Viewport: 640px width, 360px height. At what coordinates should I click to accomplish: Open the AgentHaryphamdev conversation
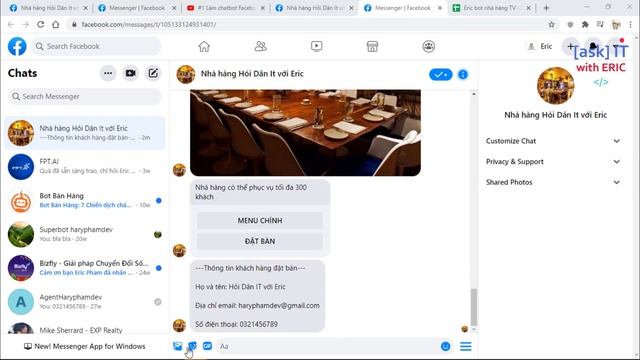click(x=85, y=302)
